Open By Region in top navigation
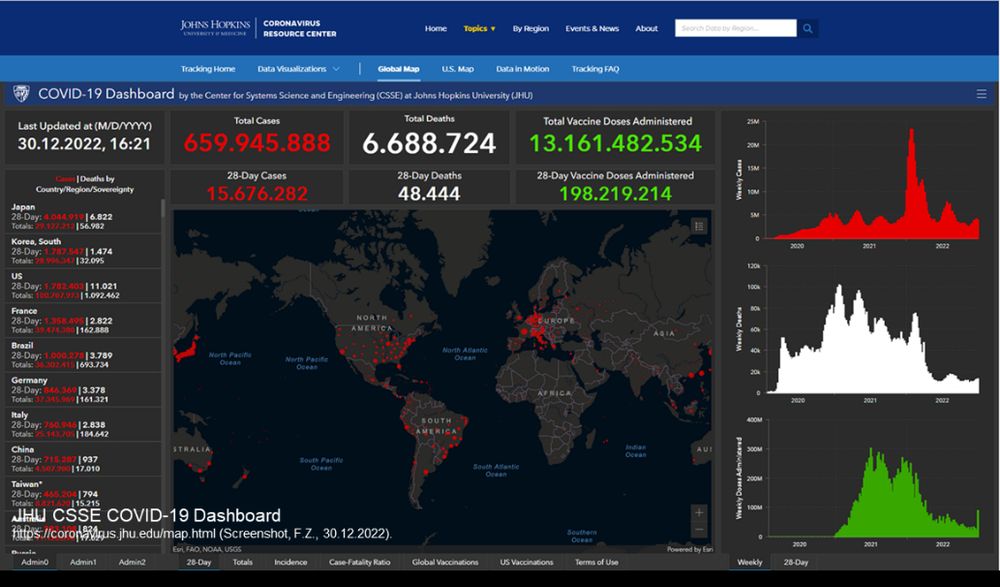 [x=531, y=29]
